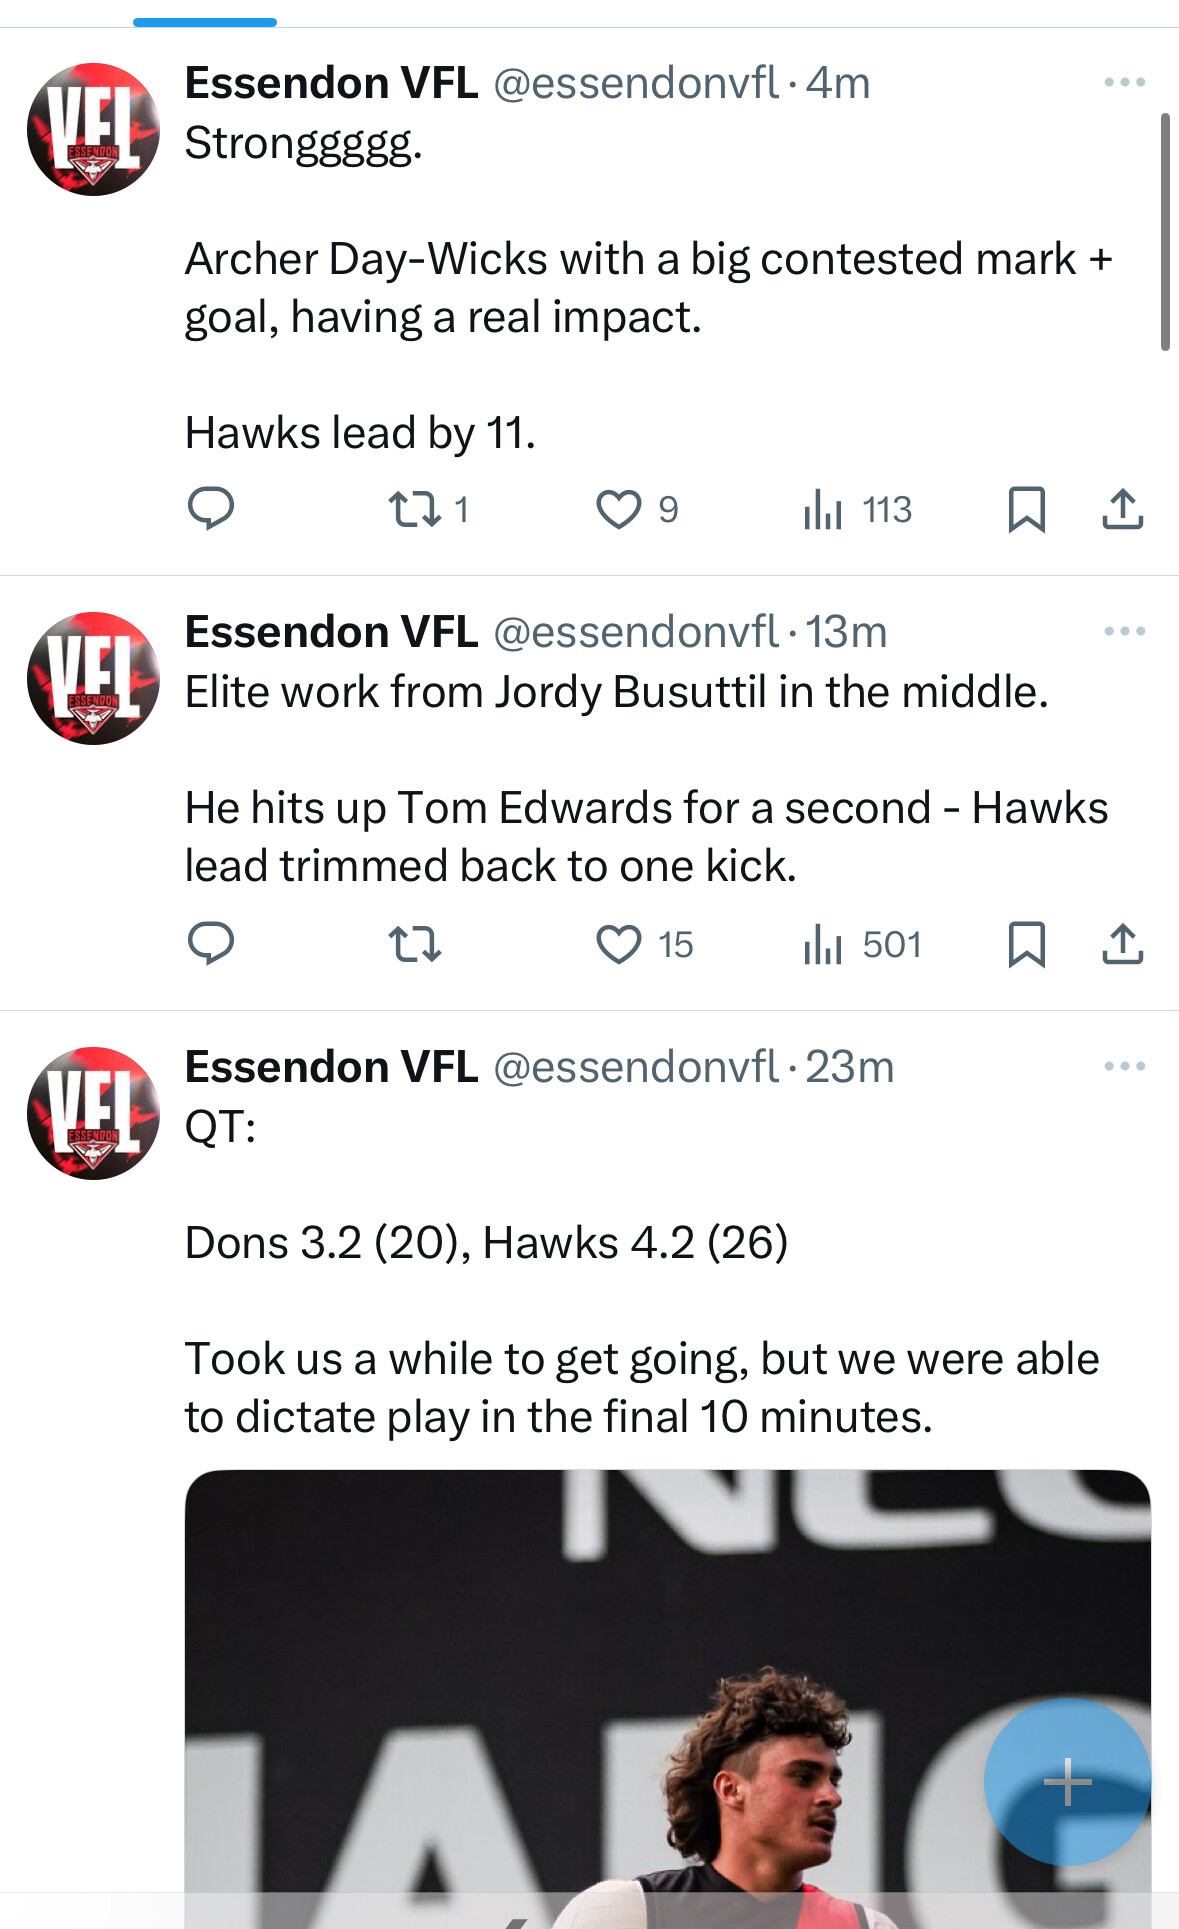Viewport: 1179px width, 1929px height.
Task: Retweet the 'Stronggggg.' post
Action: tap(428, 509)
